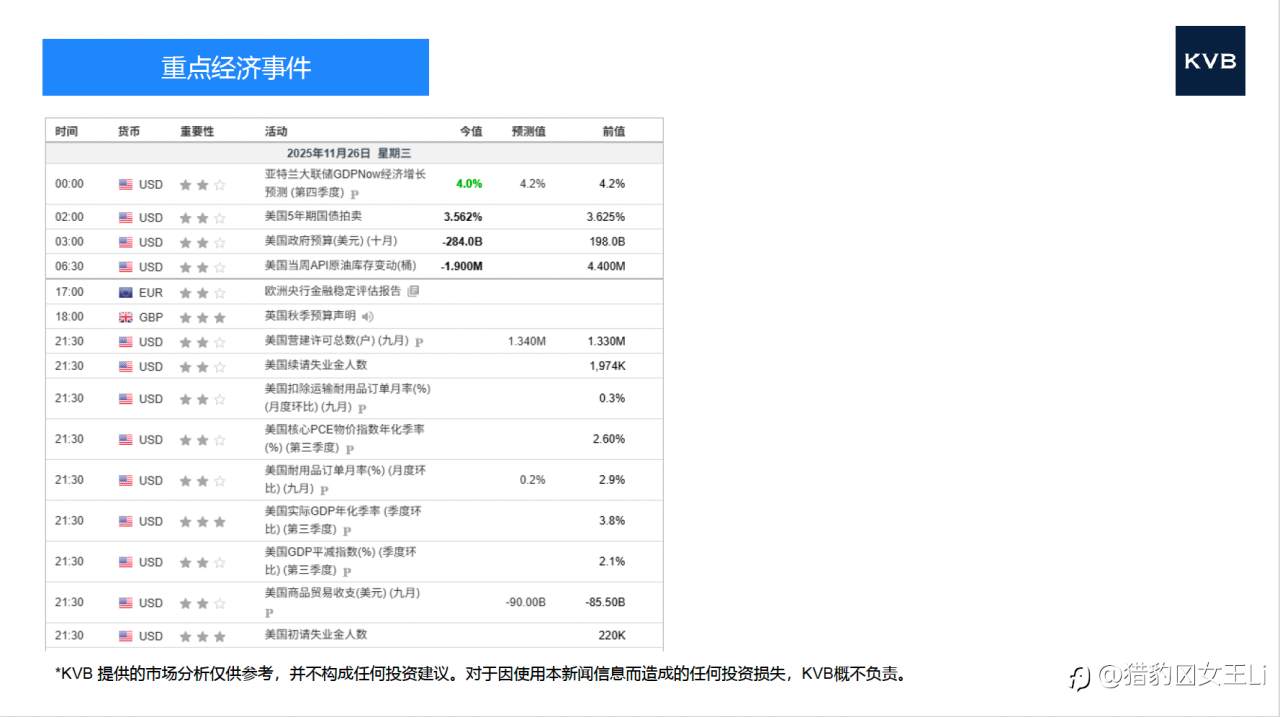Click the green 4.0% GDPNow value

click(467, 184)
